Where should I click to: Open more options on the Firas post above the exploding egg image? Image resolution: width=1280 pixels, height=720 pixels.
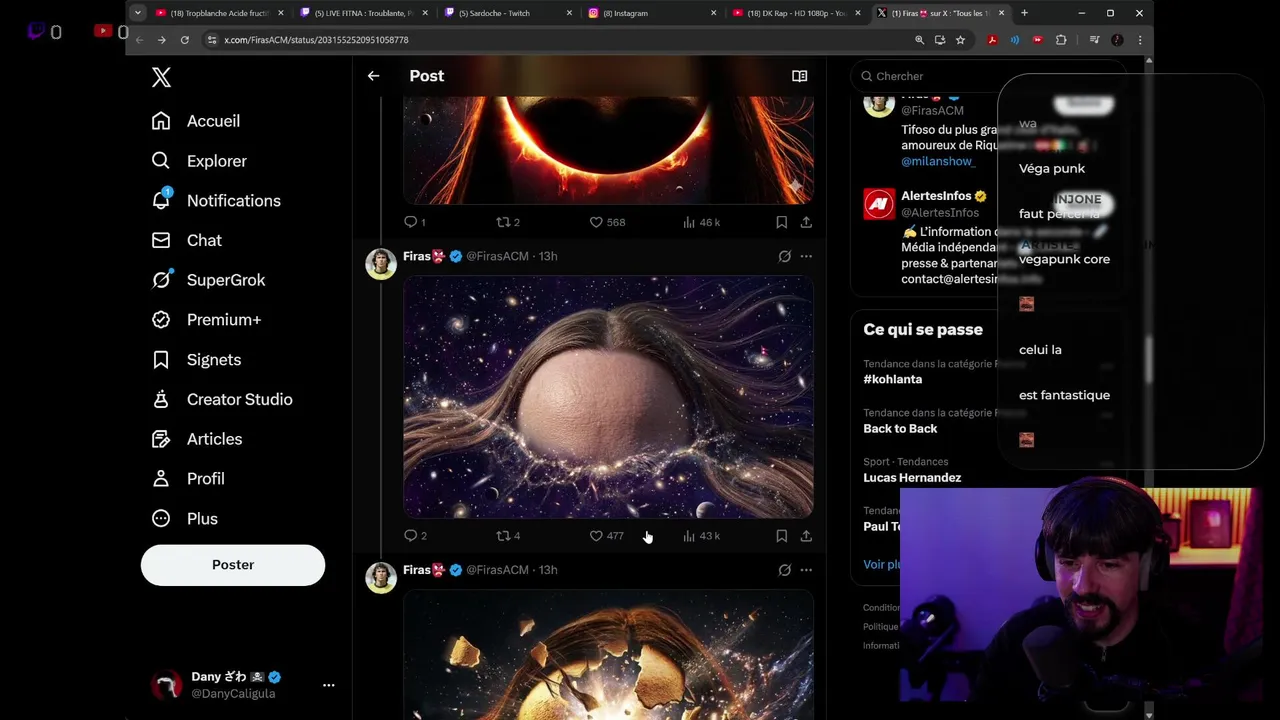pos(806,570)
